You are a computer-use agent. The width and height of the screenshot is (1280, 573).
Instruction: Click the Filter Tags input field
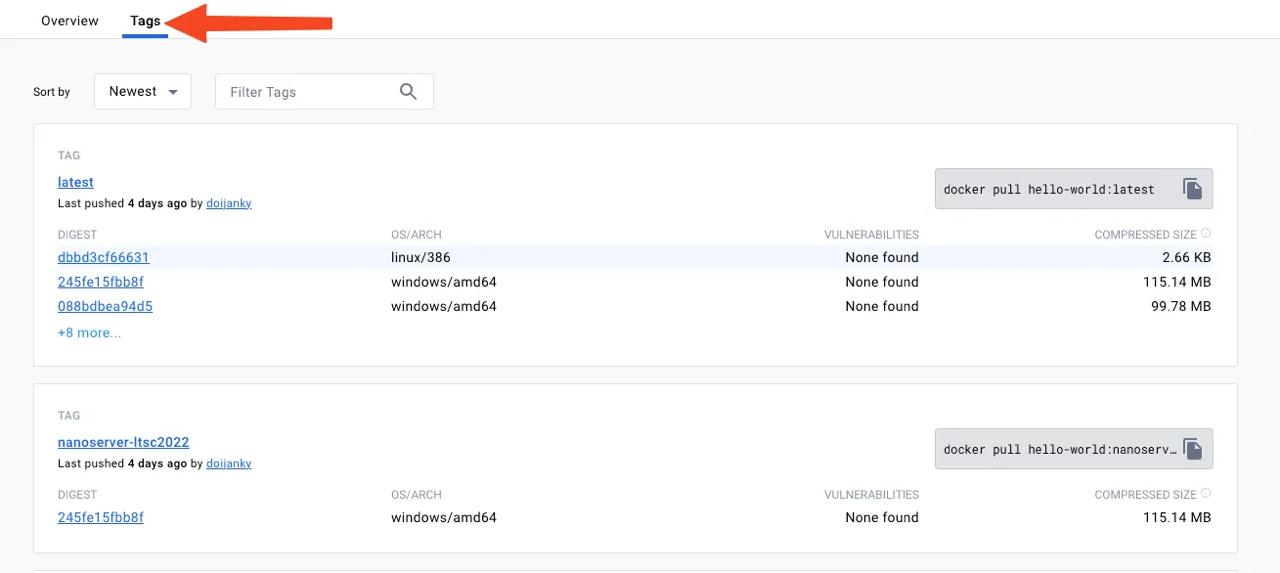[305, 92]
